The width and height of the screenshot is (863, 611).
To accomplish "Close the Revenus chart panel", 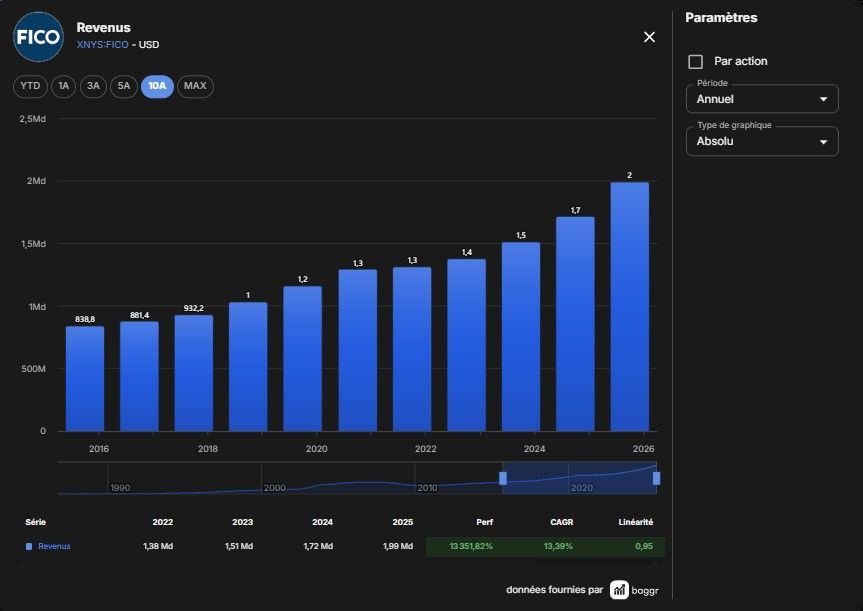I will (649, 37).
